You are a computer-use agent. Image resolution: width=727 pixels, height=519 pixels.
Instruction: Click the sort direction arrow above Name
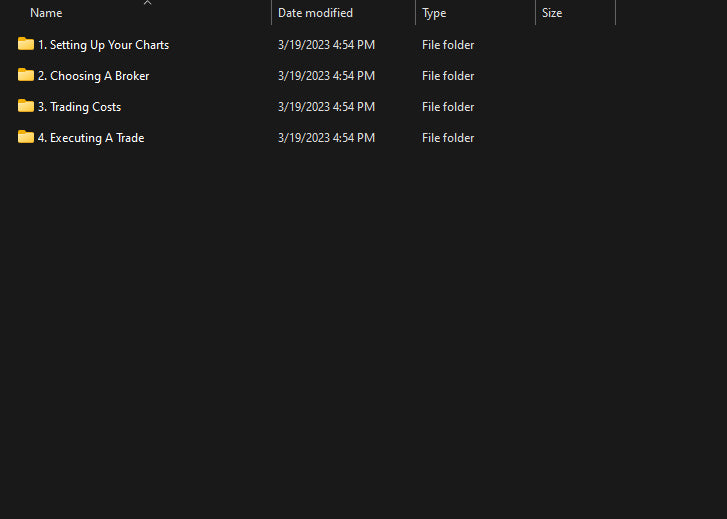pos(147,3)
